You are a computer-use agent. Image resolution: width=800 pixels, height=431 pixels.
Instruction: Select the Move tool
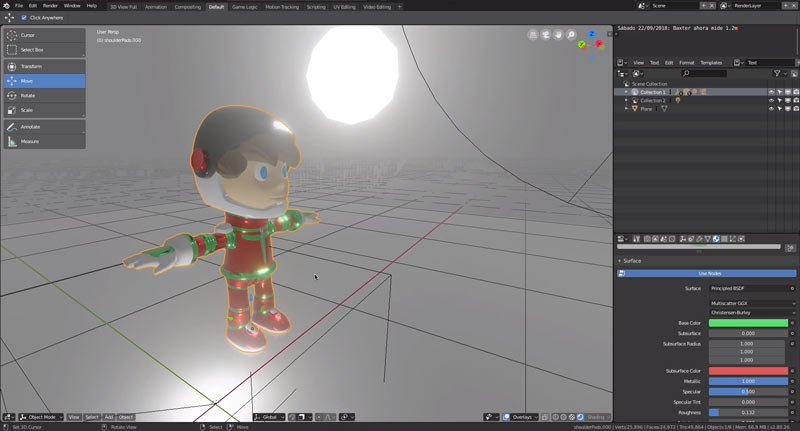pyautogui.click(x=44, y=81)
